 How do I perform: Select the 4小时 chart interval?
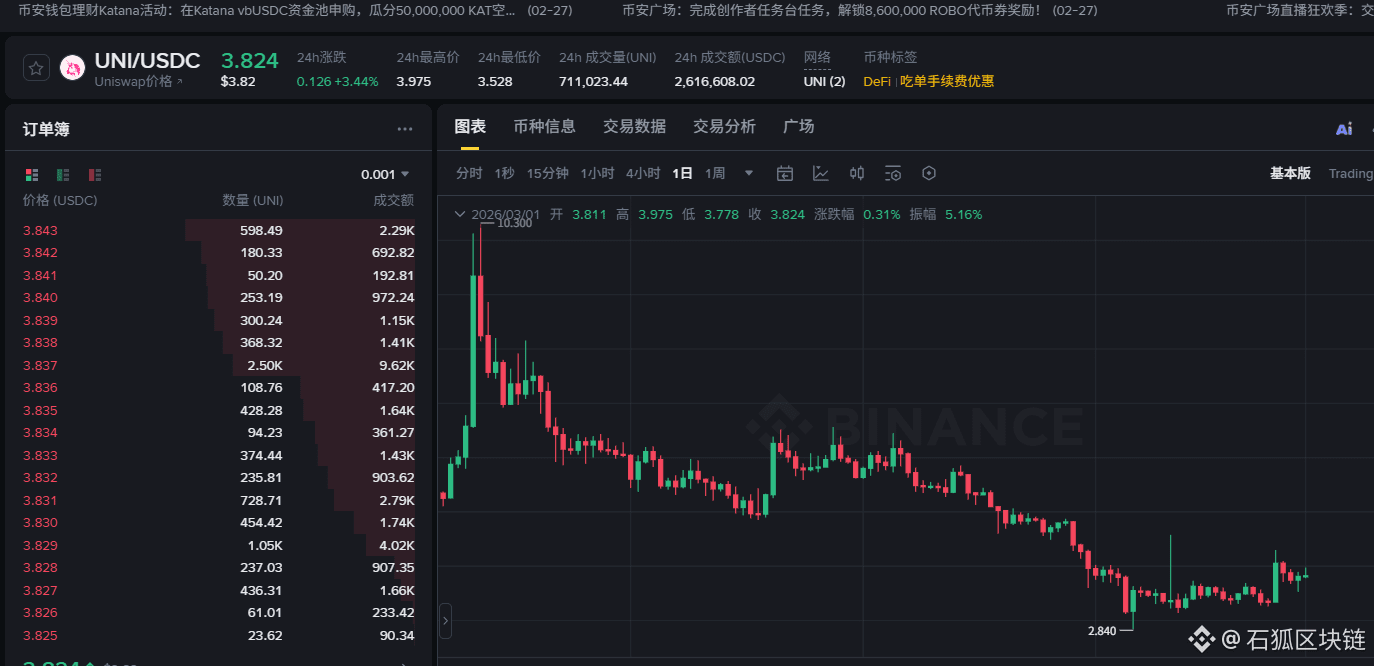click(x=643, y=173)
